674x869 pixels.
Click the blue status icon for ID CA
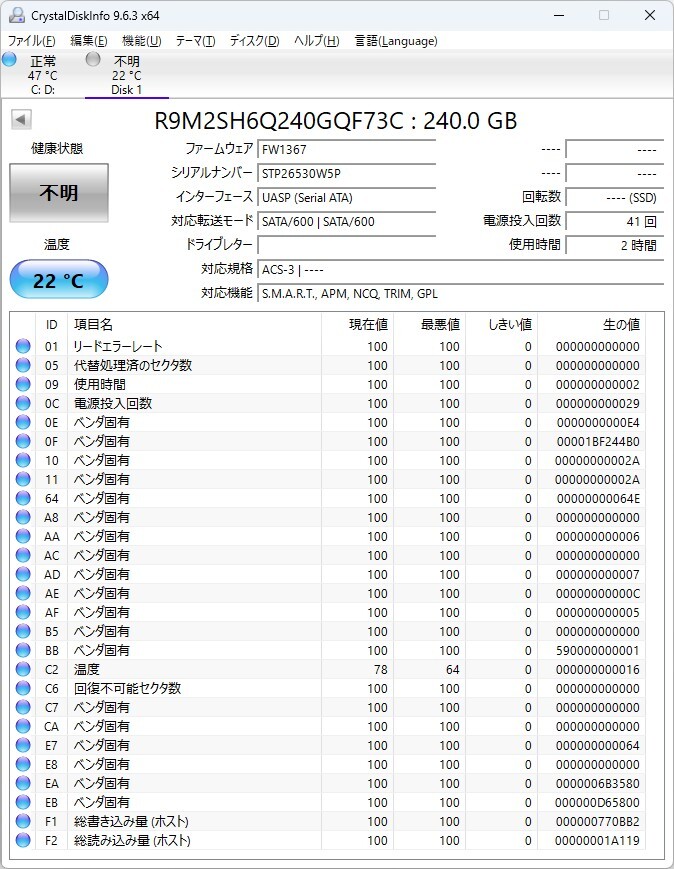pos(23,726)
